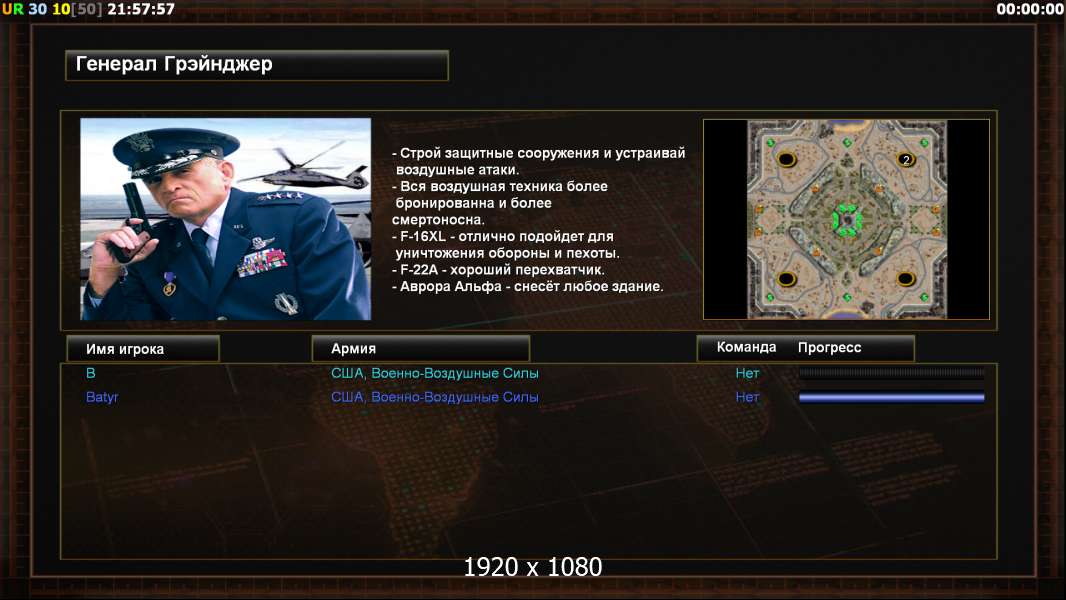The image size is (1066, 600).
Task: Select player name Batyr
Action: 102,397
